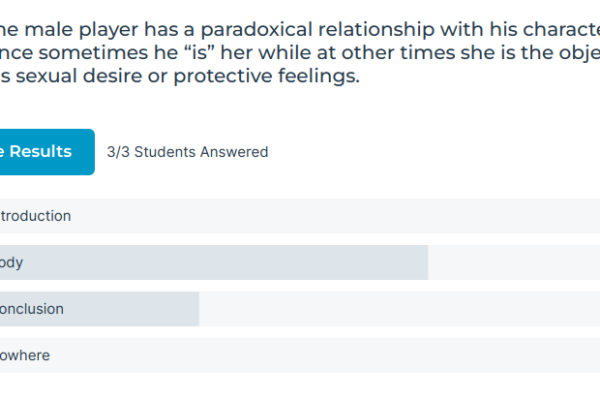Click the phrase protective feelings
This screenshot has height=400, width=600.
point(267,76)
